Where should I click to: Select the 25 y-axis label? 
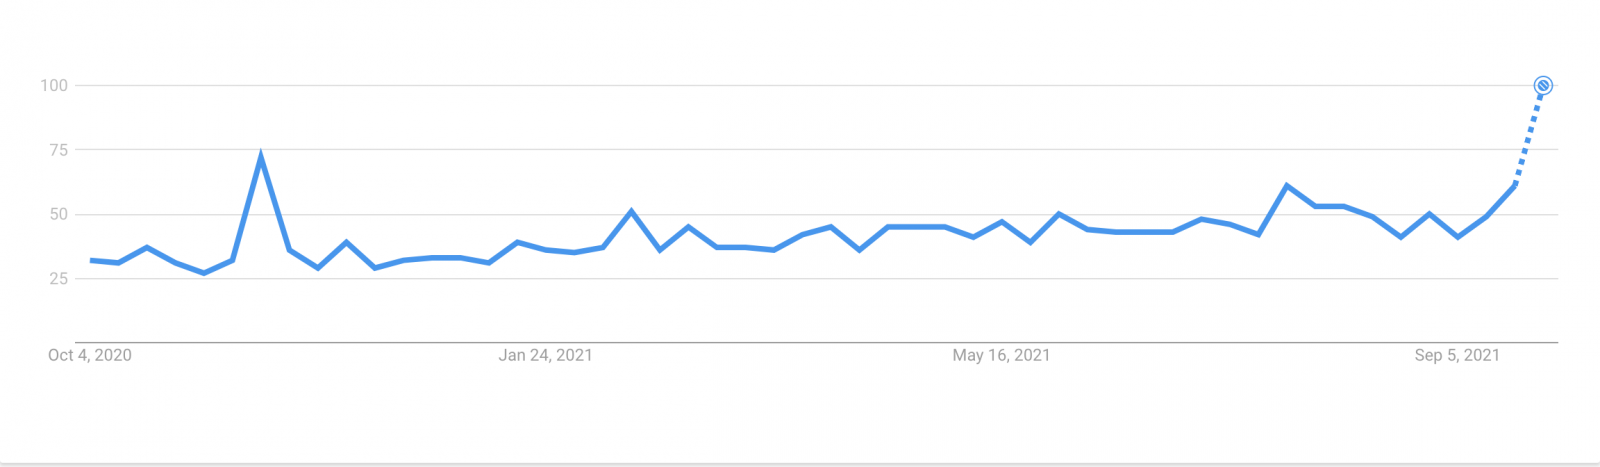[x=59, y=278]
